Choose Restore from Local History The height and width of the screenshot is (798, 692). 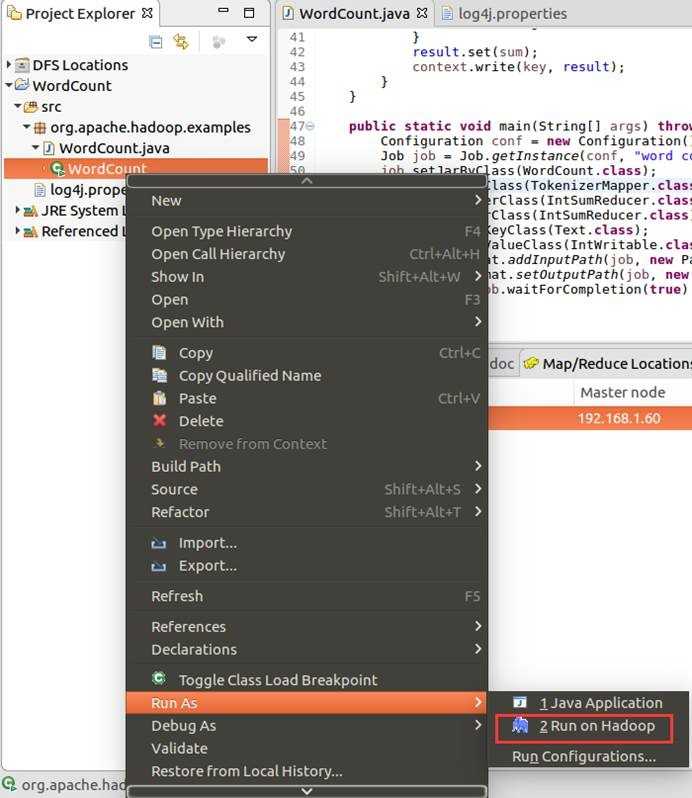pos(307,771)
